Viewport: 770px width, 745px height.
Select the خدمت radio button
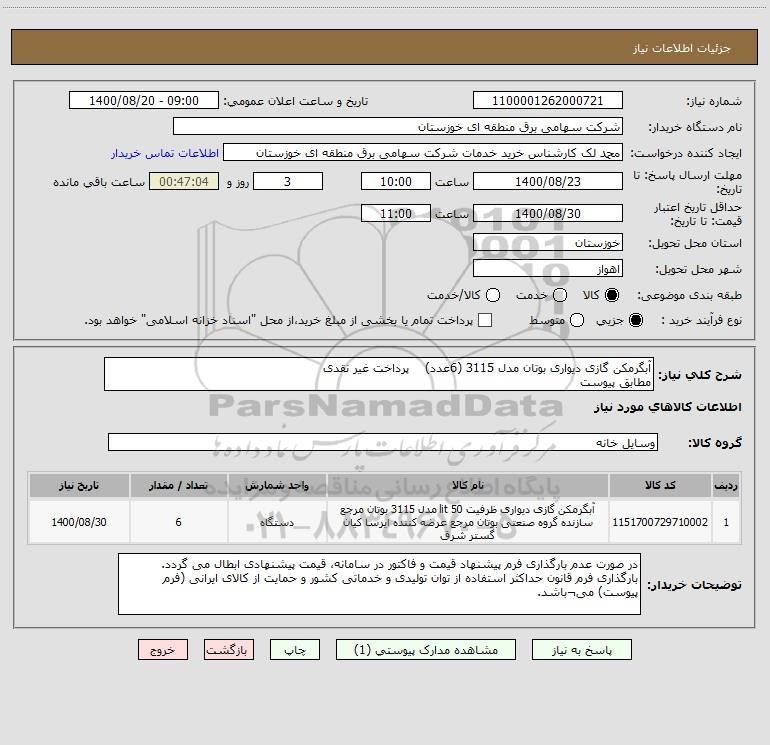560,295
